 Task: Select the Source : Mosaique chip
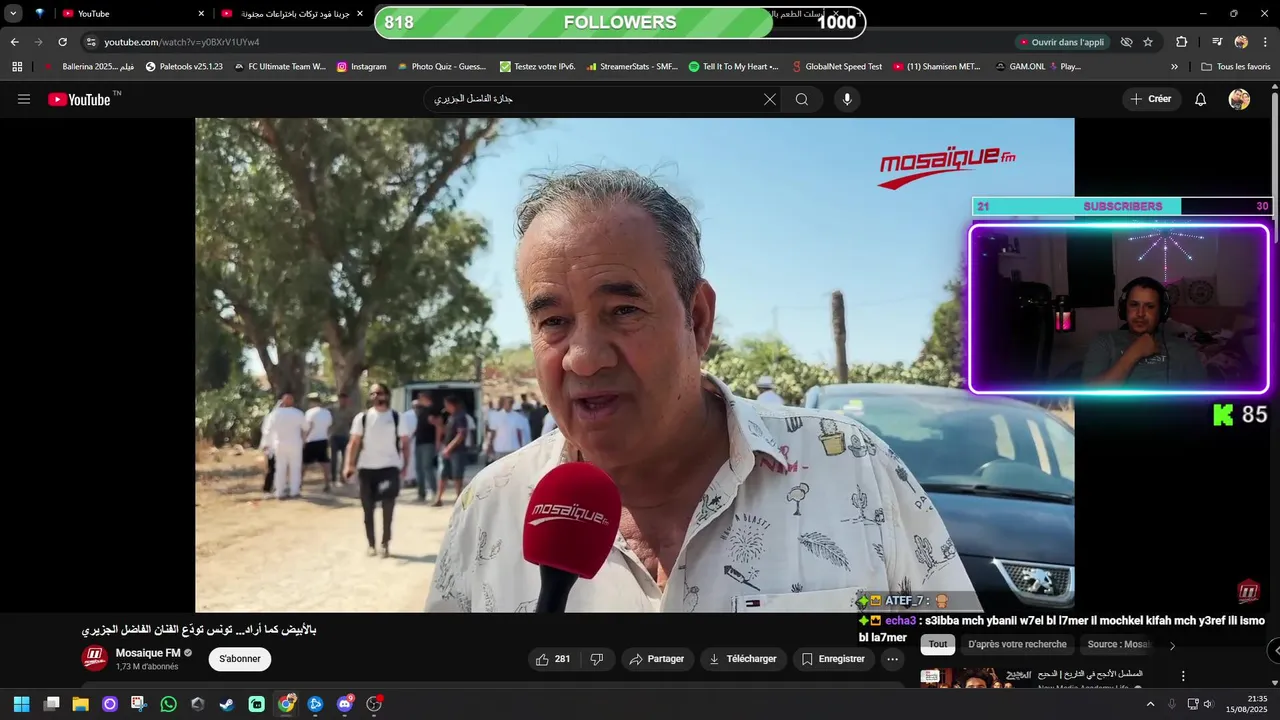click(x=1119, y=644)
